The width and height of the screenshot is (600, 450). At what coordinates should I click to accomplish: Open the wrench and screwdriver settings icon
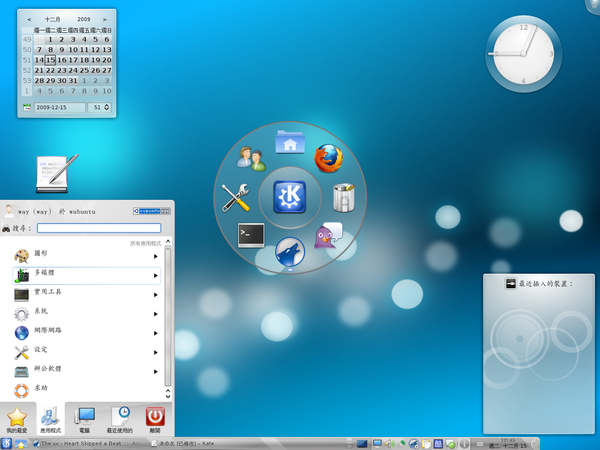click(236, 197)
